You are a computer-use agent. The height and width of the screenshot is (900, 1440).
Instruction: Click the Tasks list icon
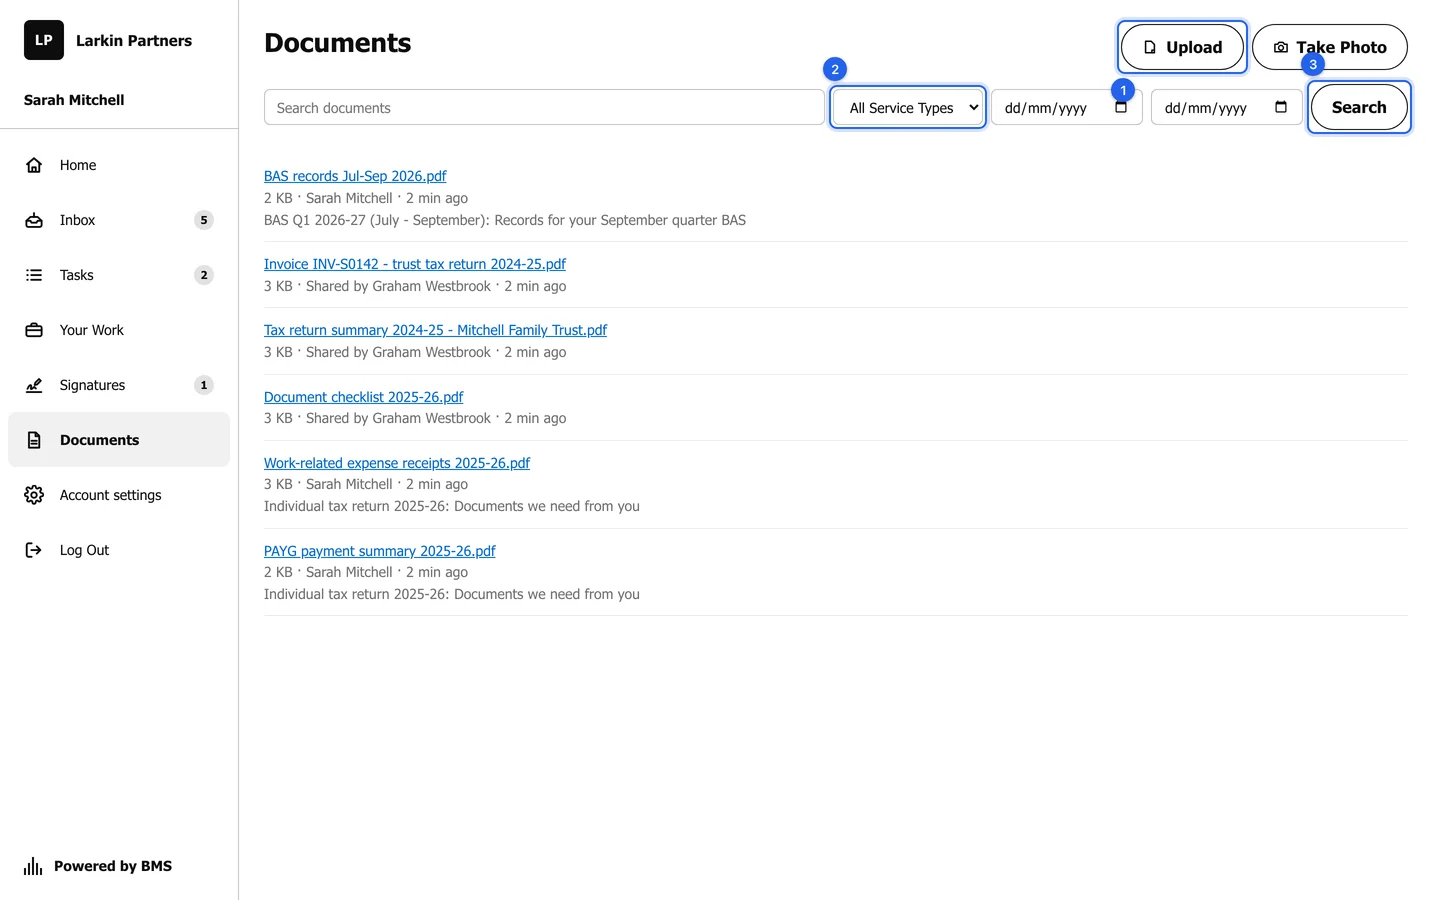[34, 275]
